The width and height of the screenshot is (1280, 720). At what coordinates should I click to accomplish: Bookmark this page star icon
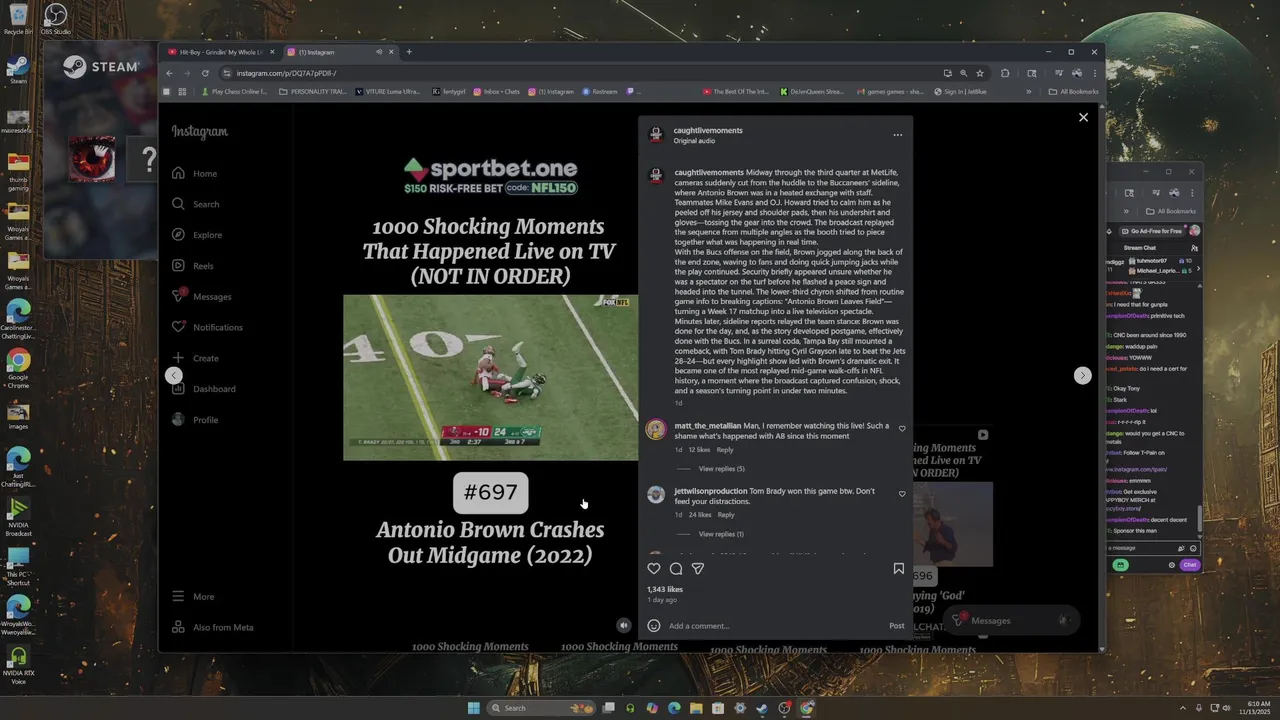(980, 73)
